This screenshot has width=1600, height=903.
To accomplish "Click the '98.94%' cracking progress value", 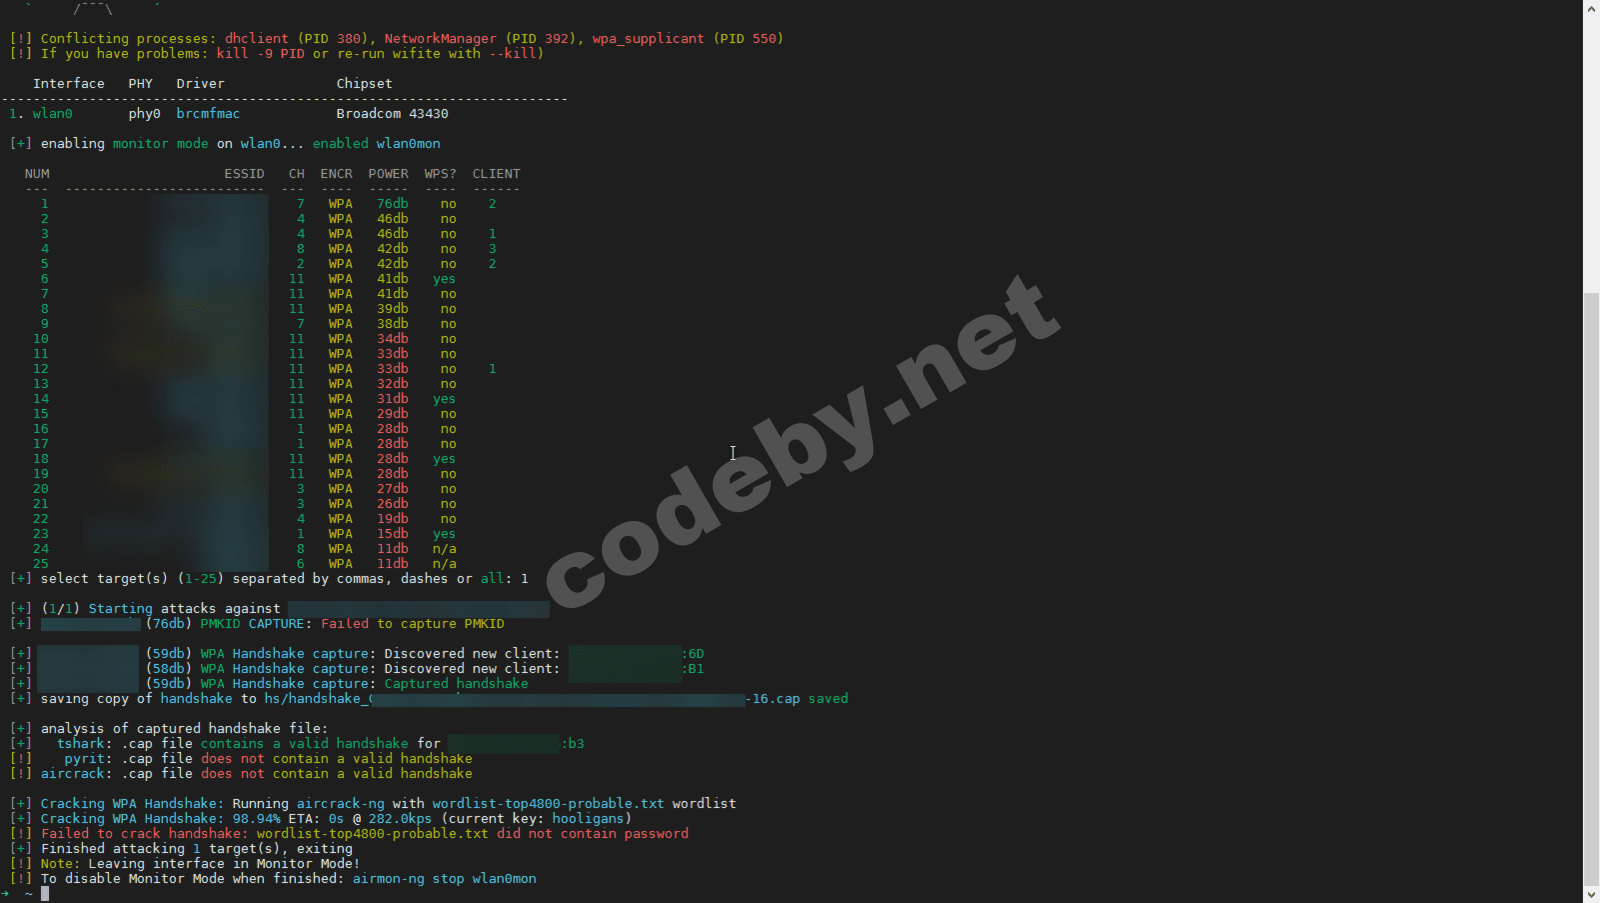I will (x=256, y=819).
